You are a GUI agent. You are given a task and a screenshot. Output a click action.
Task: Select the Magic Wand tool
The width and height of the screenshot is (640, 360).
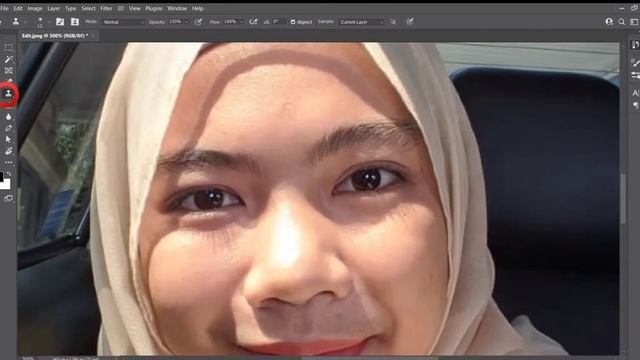[9, 60]
